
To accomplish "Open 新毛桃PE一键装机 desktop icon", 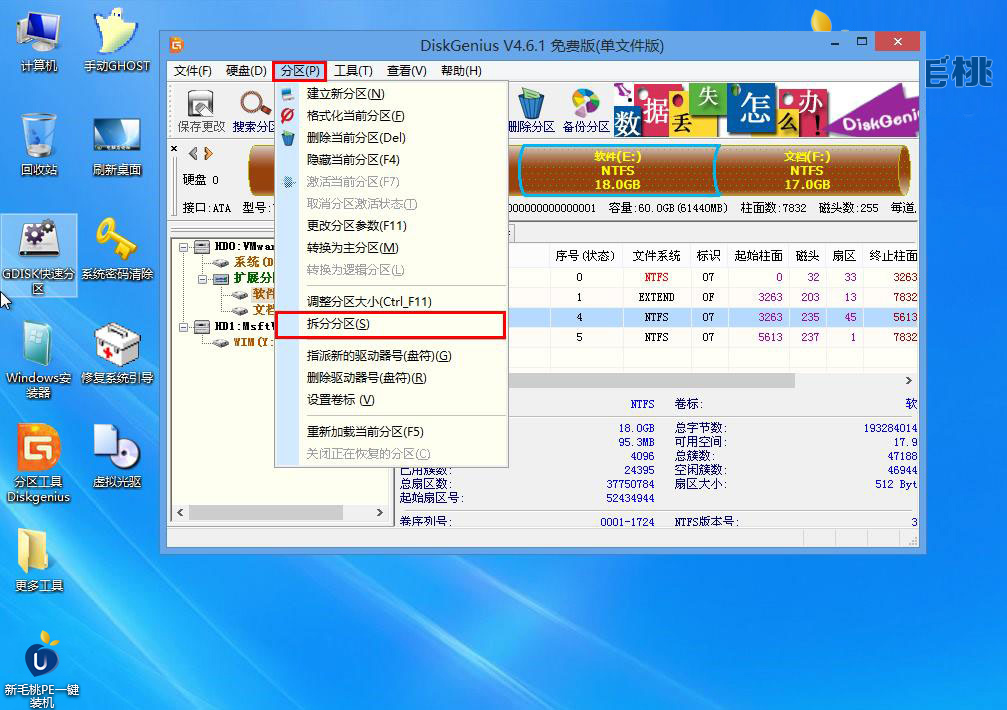I will (x=41, y=670).
